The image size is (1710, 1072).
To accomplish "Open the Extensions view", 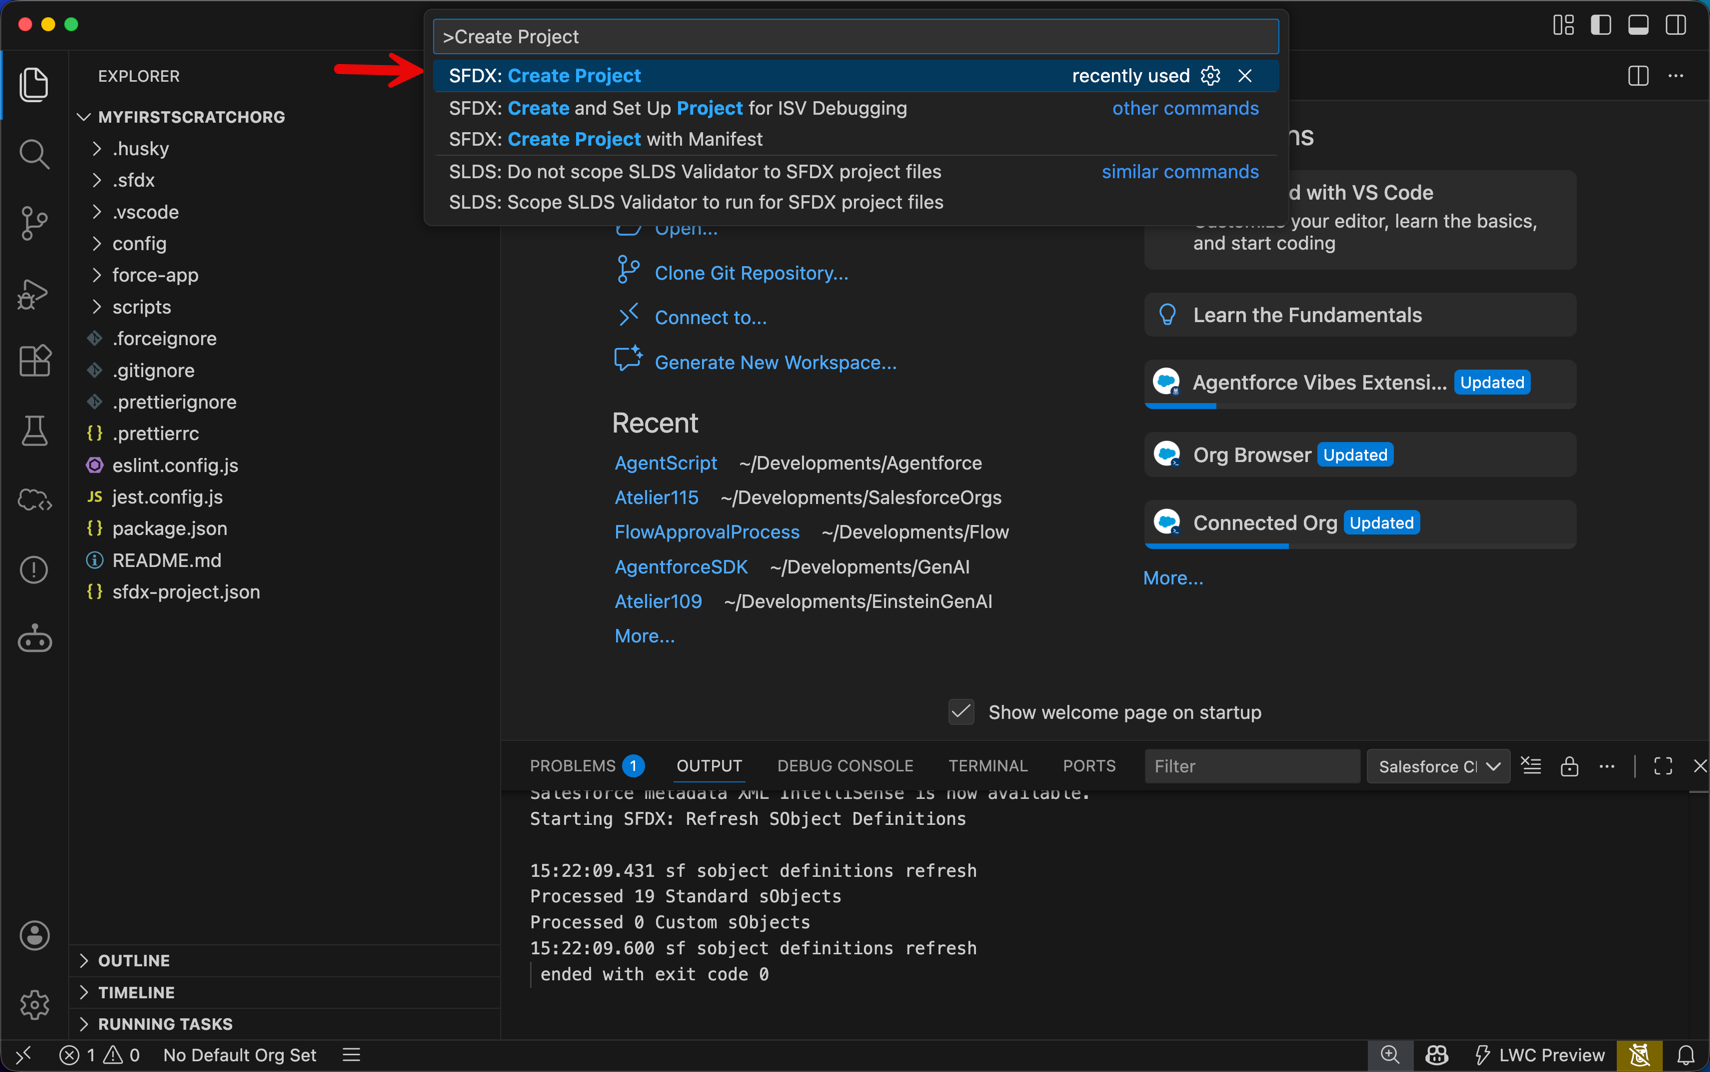I will coord(34,361).
